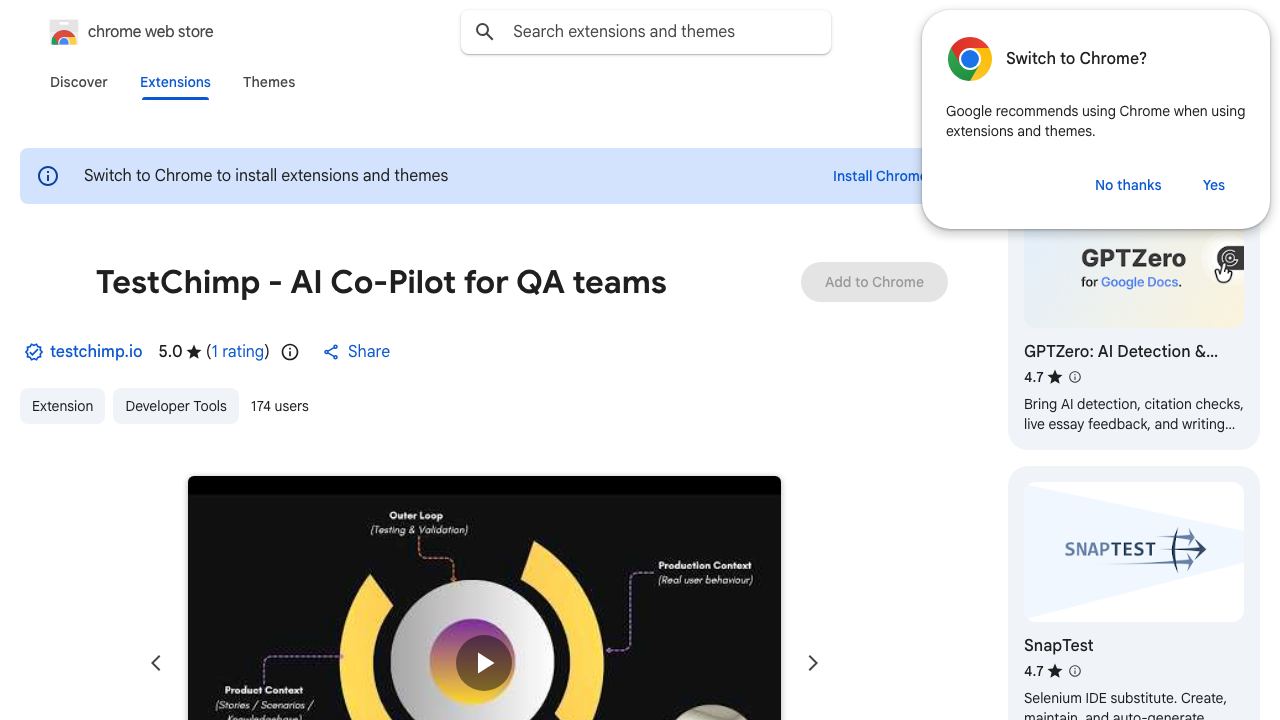Play the TestChimp preview video

coord(484,662)
